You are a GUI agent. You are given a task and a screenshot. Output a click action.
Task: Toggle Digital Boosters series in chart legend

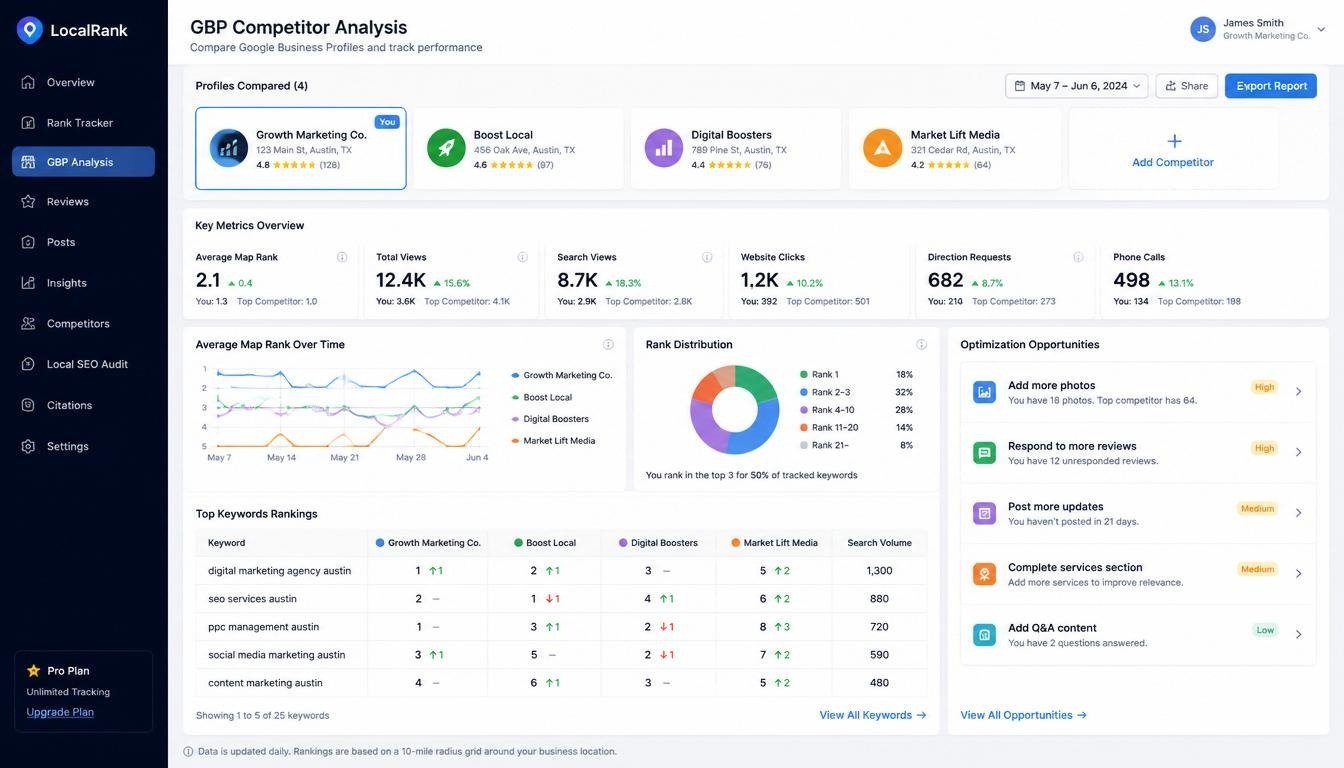coord(549,419)
